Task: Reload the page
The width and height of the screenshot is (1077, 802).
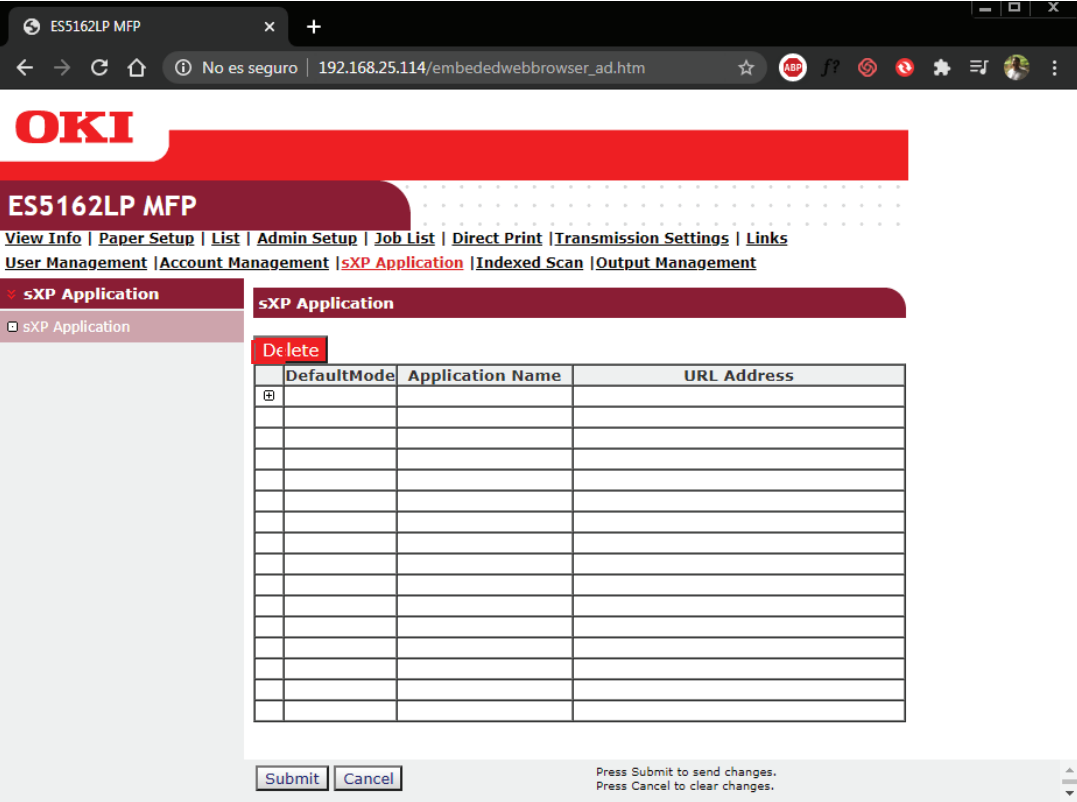Action: 99,68
